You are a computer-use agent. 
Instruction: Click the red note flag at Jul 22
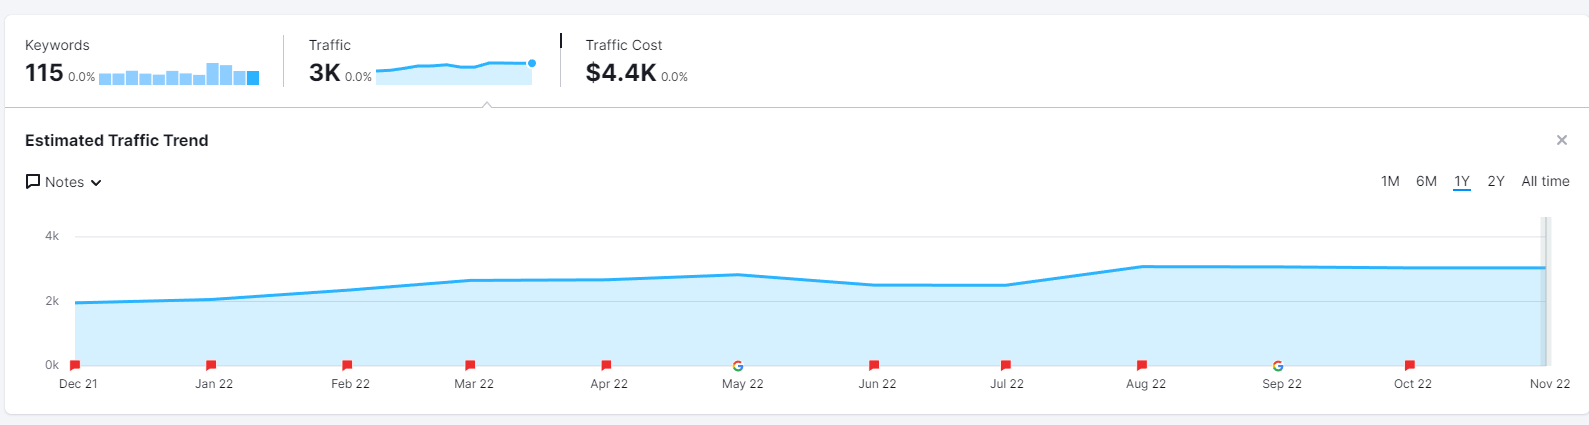click(1006, 365)
